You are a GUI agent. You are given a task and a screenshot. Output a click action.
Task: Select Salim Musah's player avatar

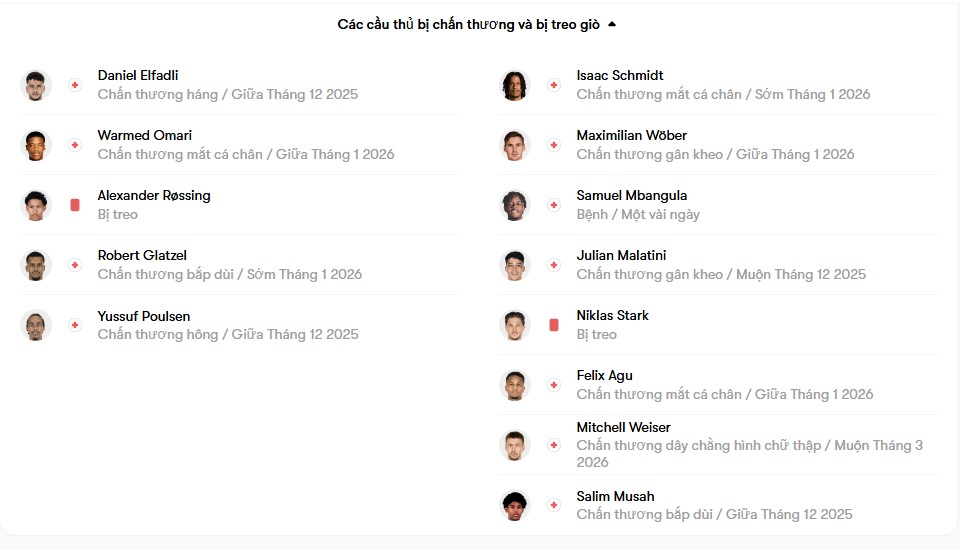coord(515,505)
